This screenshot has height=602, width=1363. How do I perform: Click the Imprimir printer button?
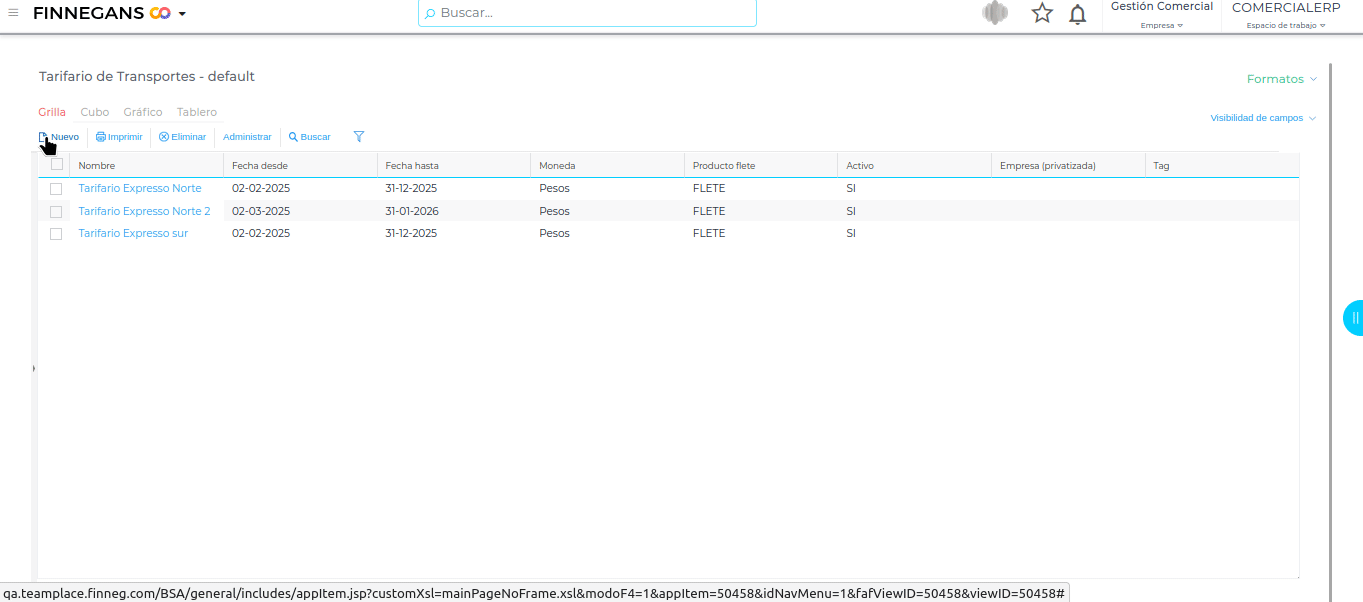pos(119,137)
